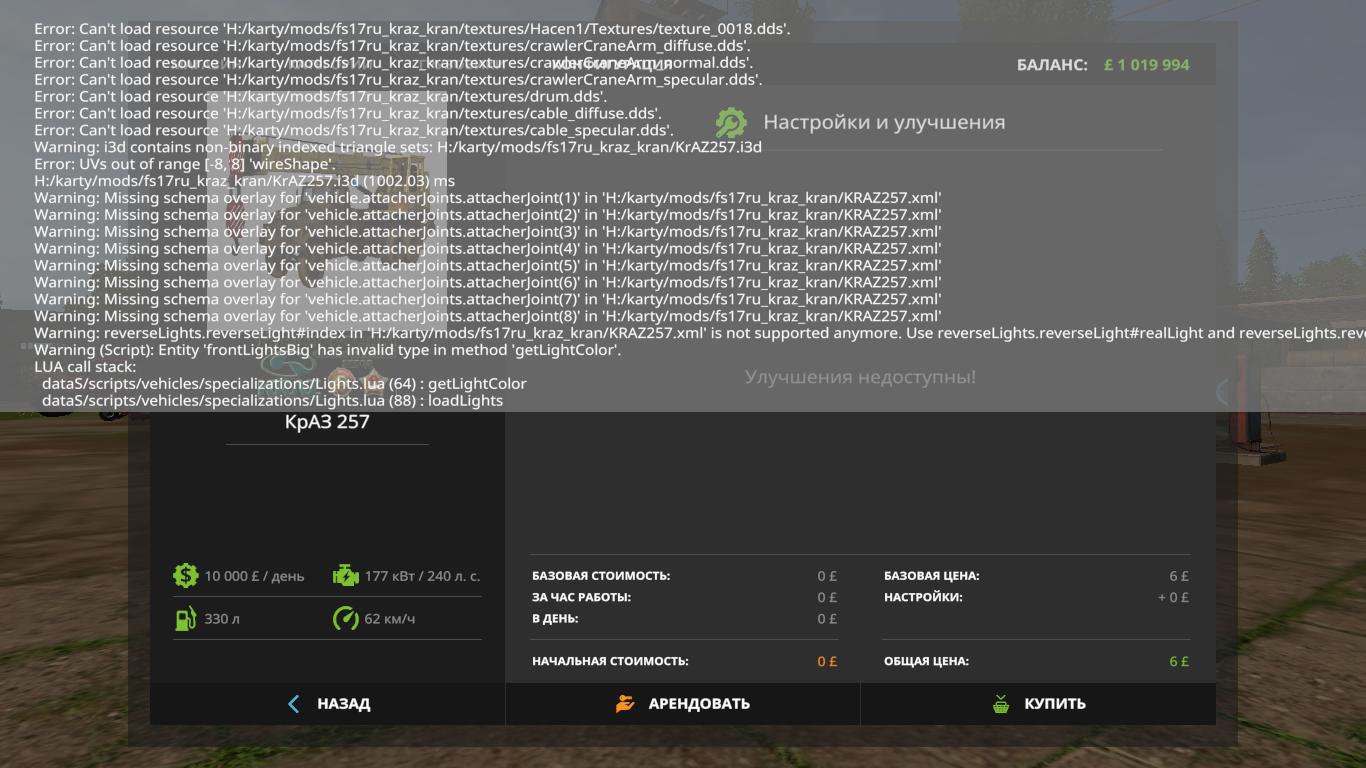Click the green wrench-gear settings icon
1366x768 pixels.
[731, 122]
